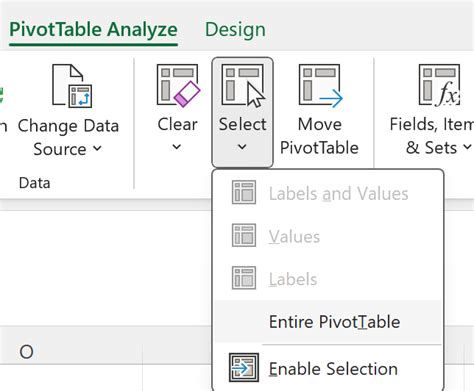Viewport: 474px width, 391px height.
Task: Choose Values in the Select menu
Action: pyautogui.click(x=328, y=236)
